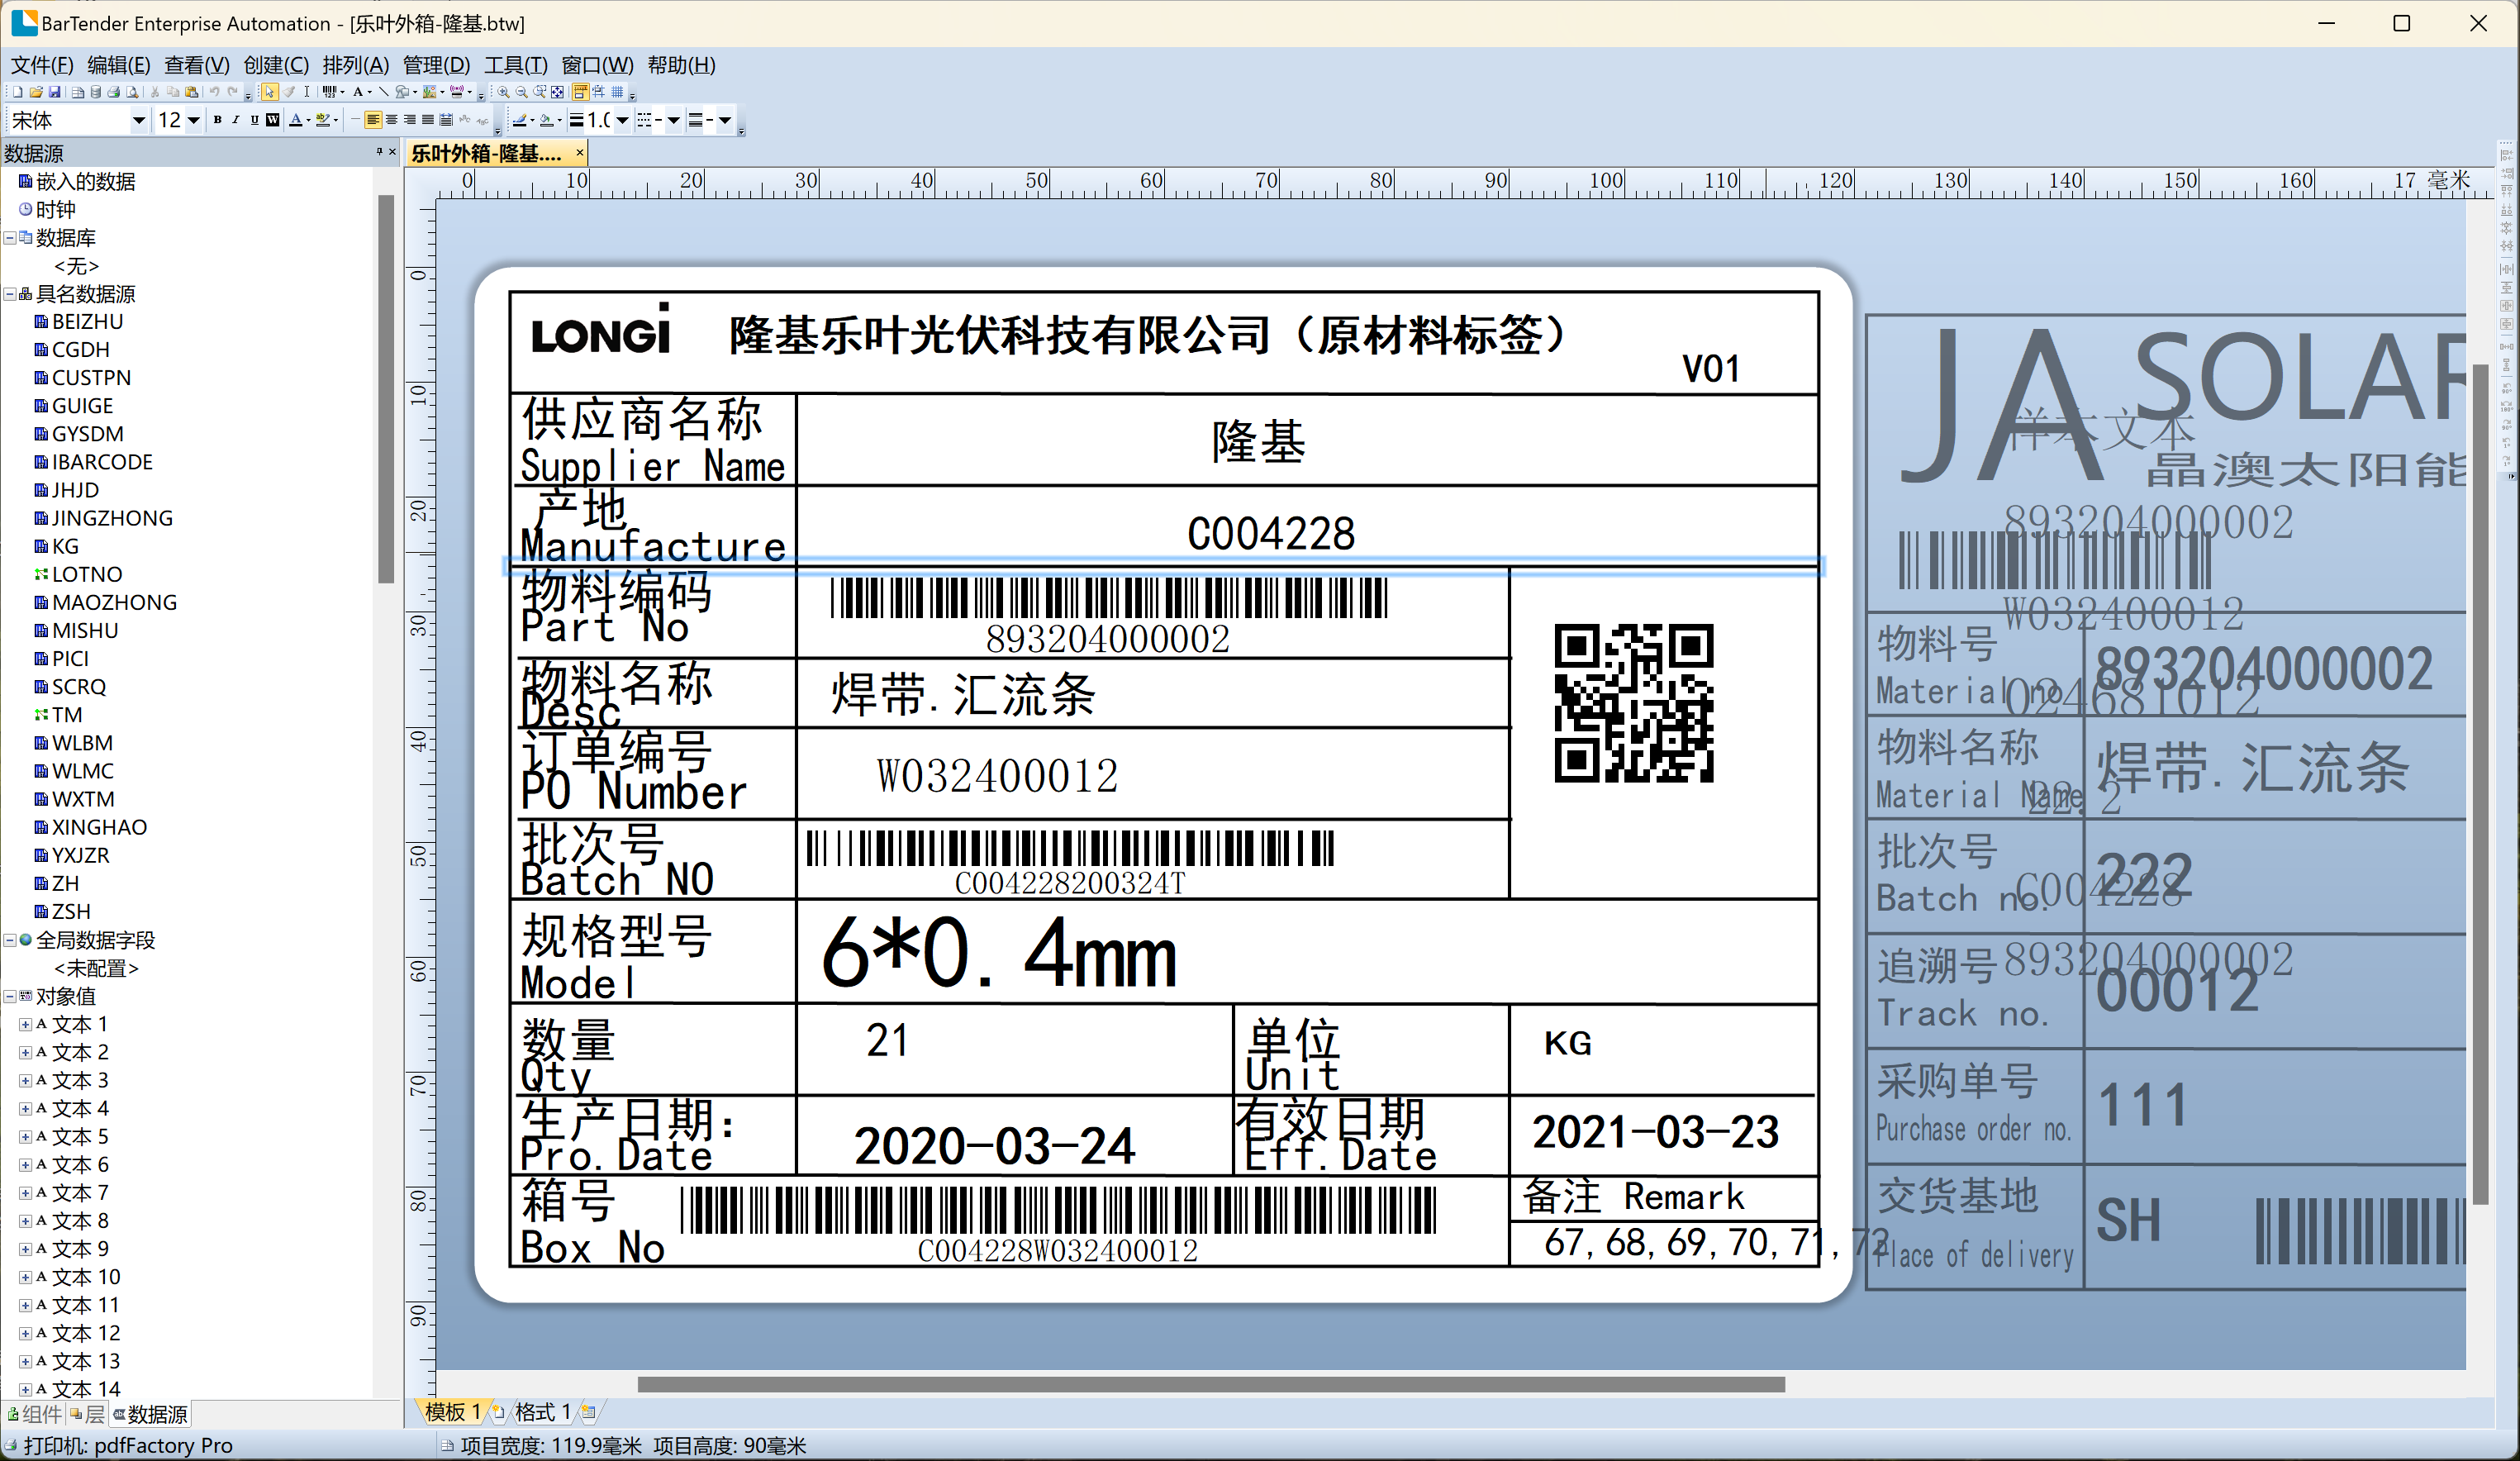Select the 层 panel tab
Image resolution: width=2520 pixels, height=1461 pixels.
[87, 1414]
